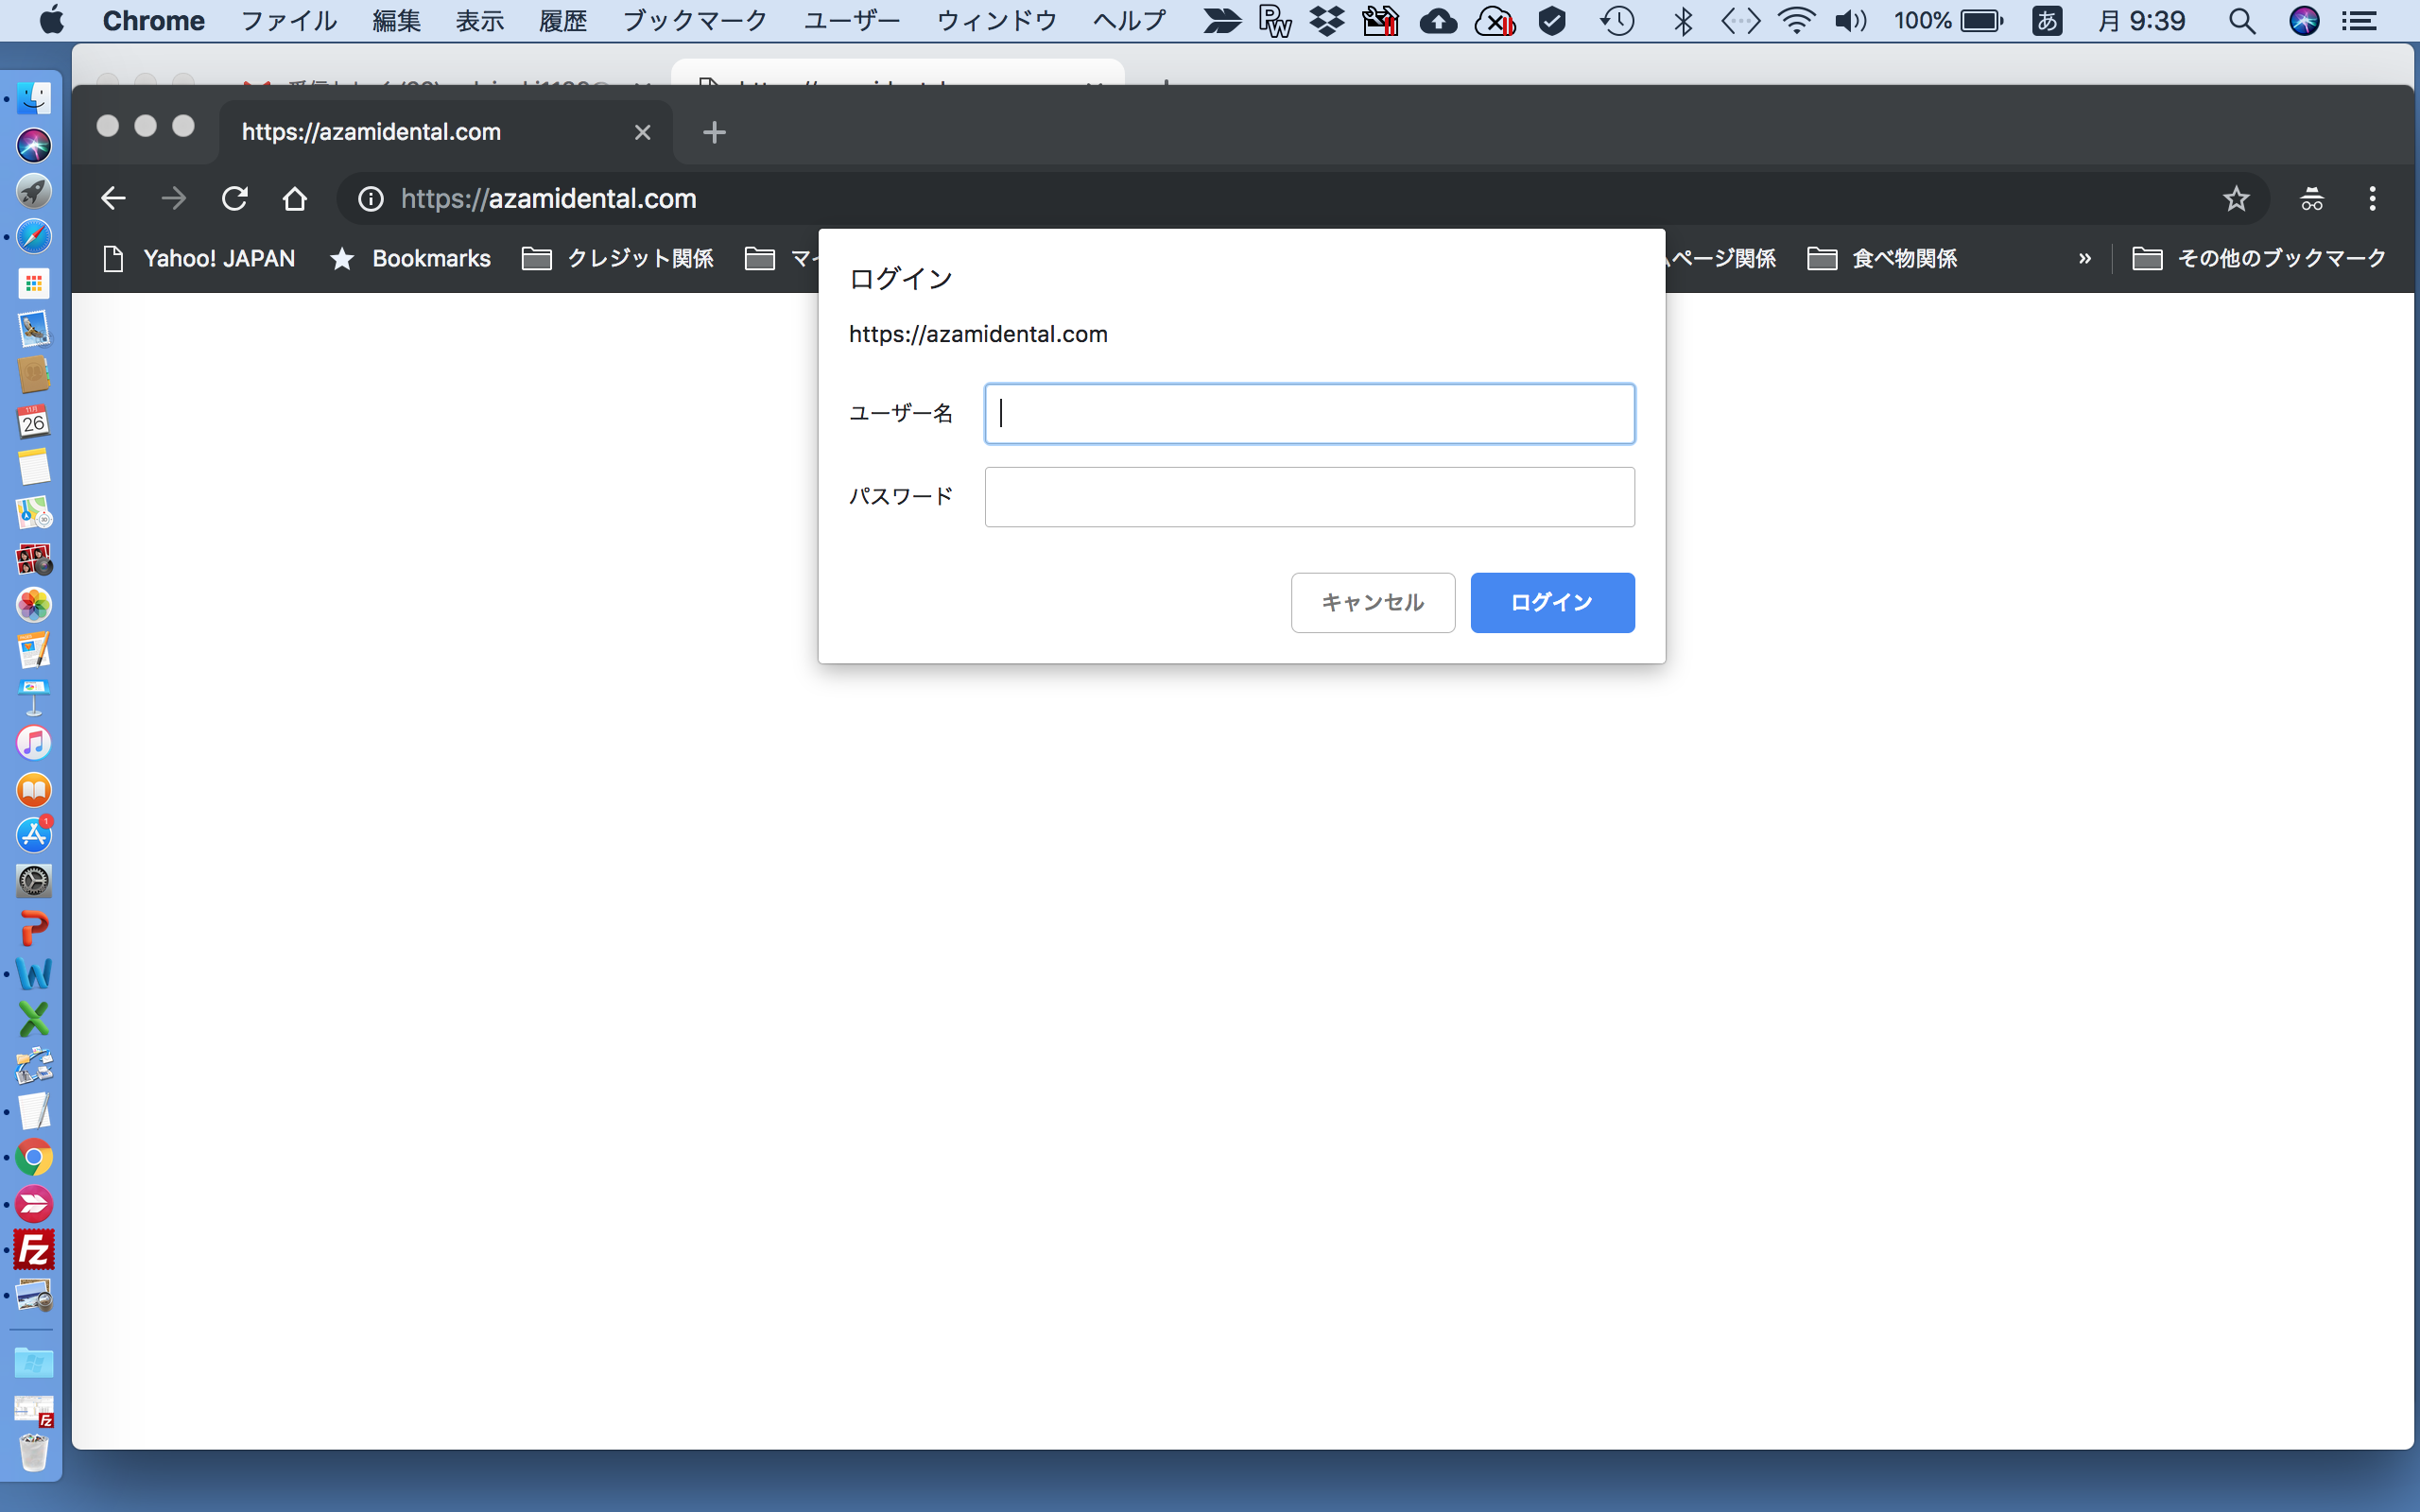Open Siri from menu bar
This screenshot has height=1512, width=2420.
tap(2304, 21)
